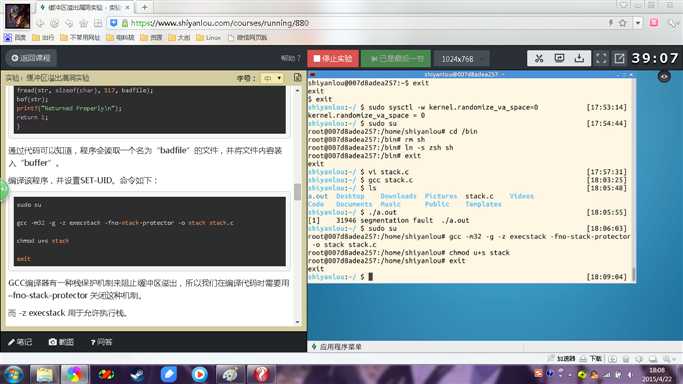The width and height of the screenshot is (683, 384).
Task: Click the browser back arrow button
Action: (x=40, y=23)
